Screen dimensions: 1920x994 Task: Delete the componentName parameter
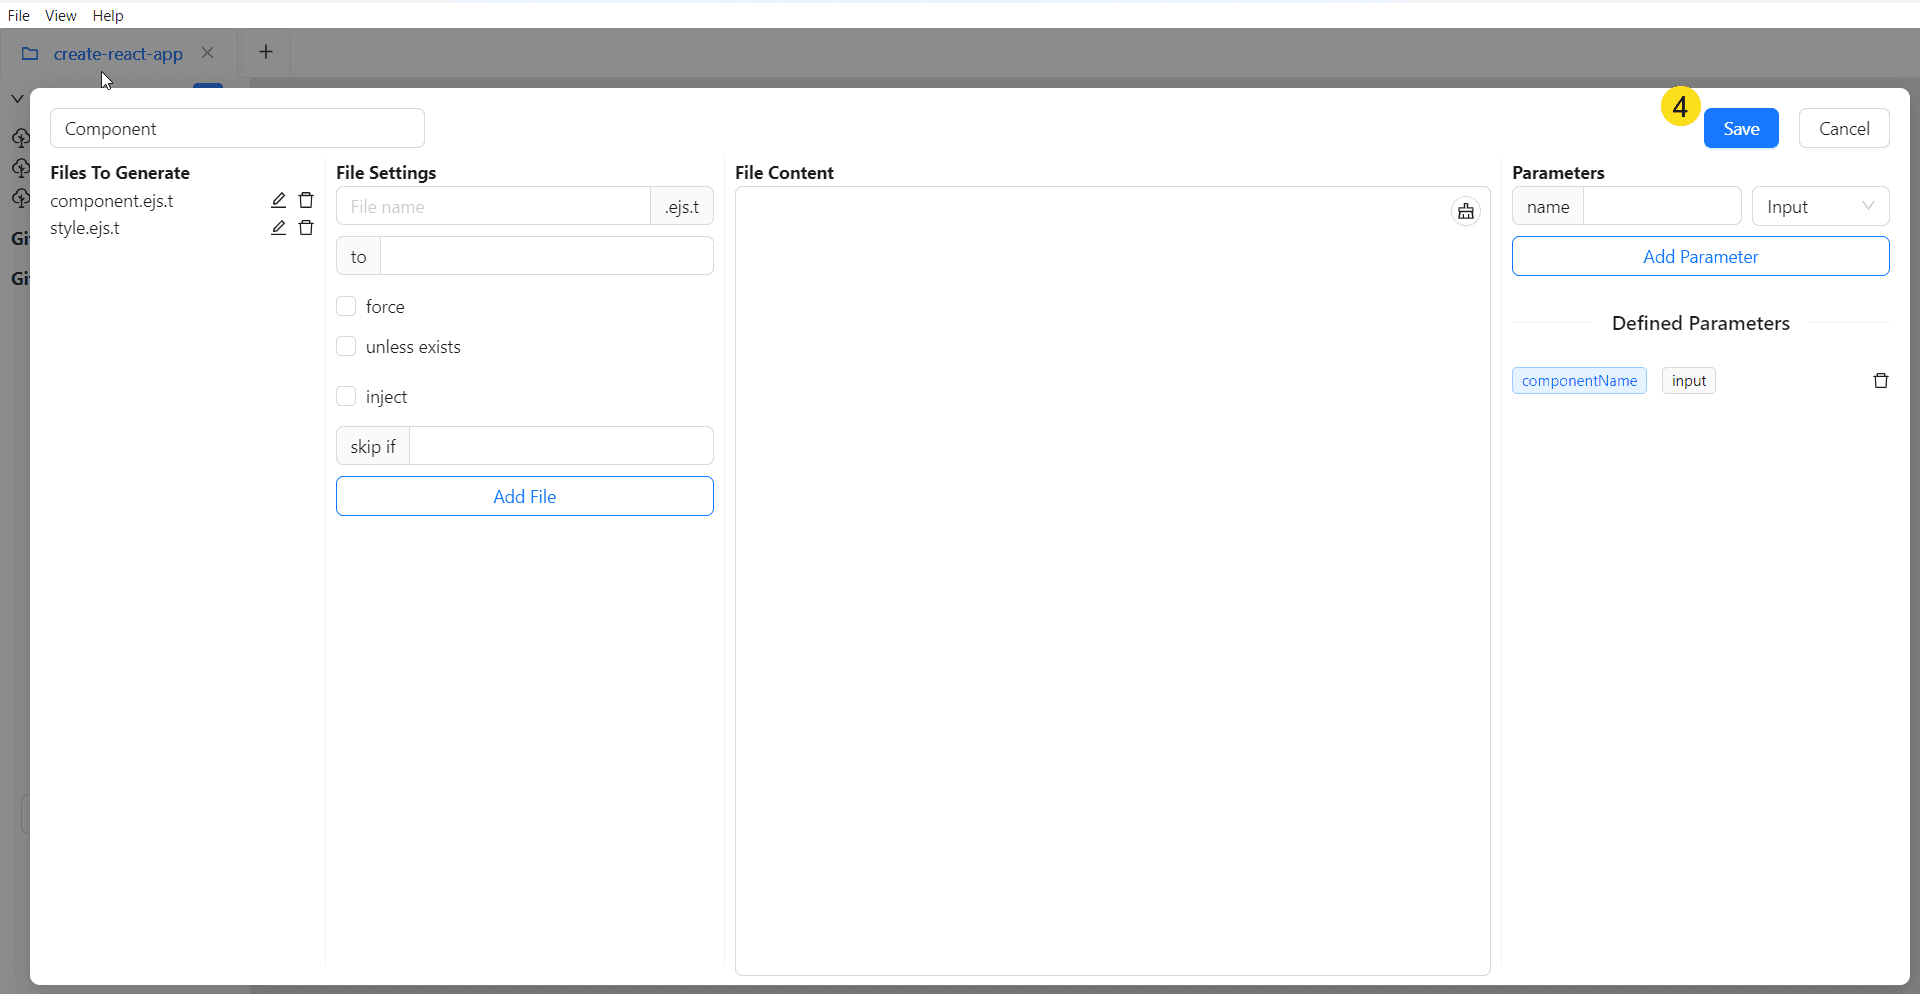click(1880, 381)
